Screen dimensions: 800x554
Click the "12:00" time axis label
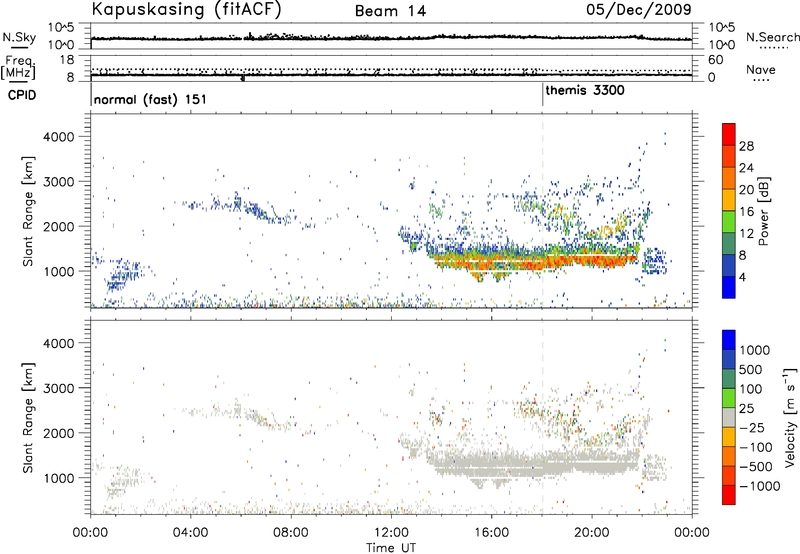(x=391, y=532)
